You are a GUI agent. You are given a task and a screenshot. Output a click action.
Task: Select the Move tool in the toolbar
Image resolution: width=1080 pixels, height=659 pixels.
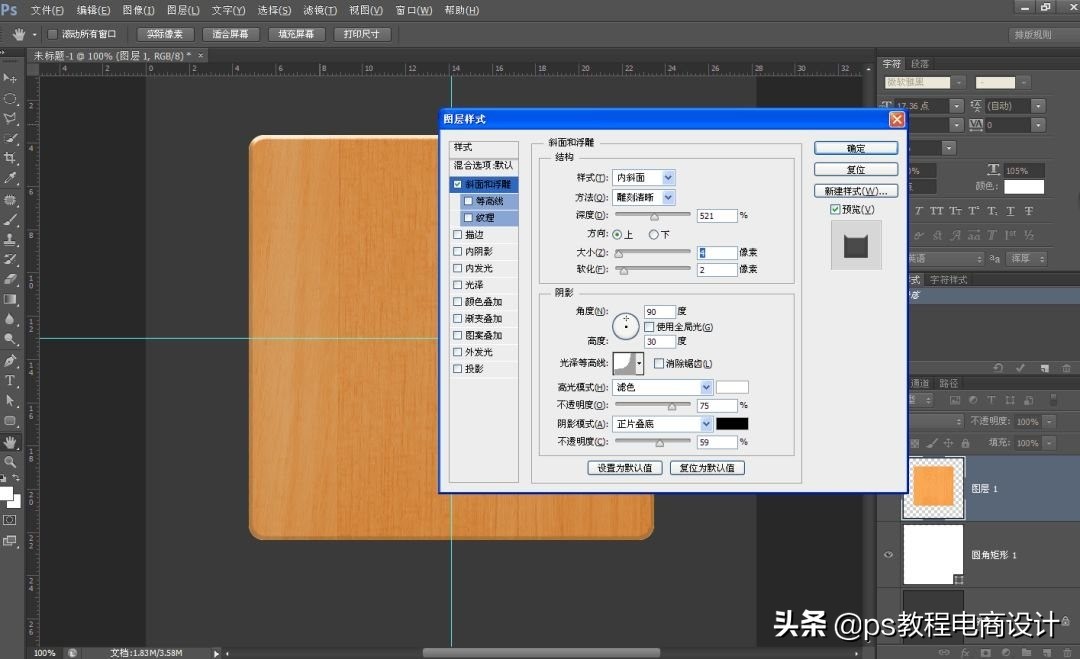pos(10,78)
